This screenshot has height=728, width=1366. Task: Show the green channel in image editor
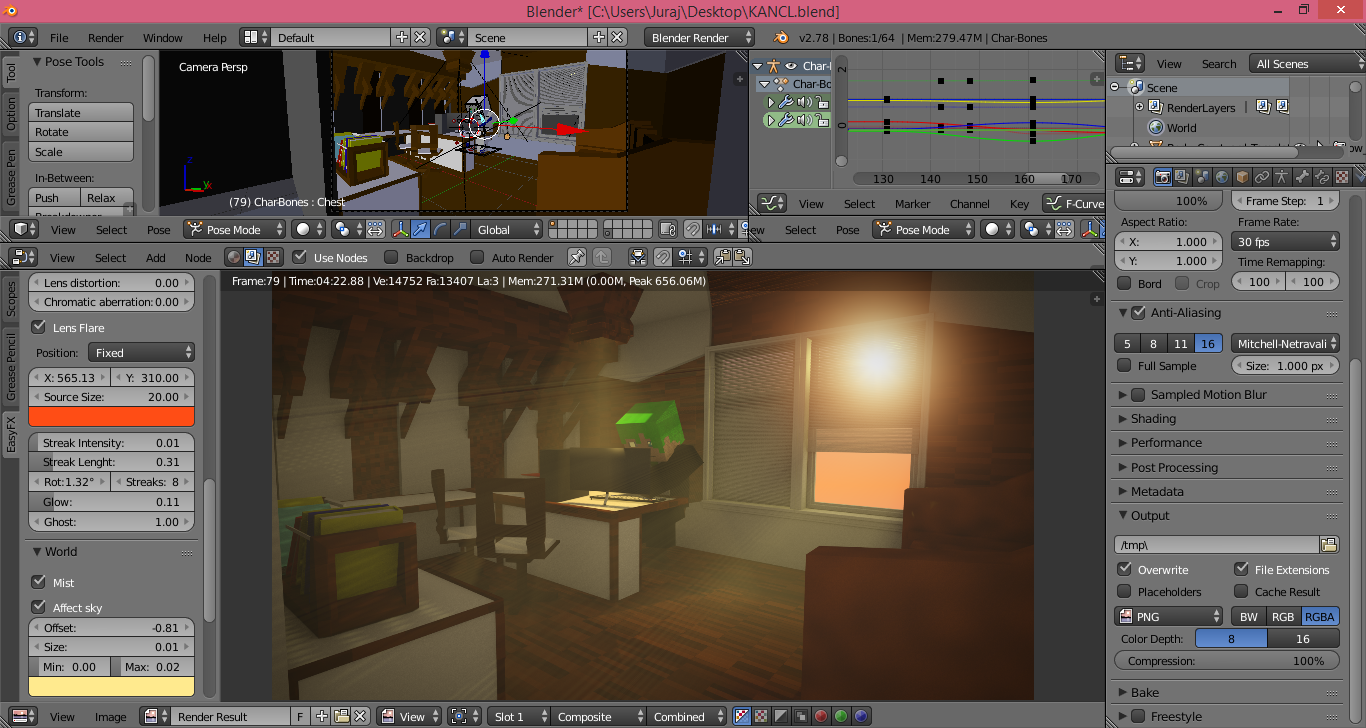(841, 716)
